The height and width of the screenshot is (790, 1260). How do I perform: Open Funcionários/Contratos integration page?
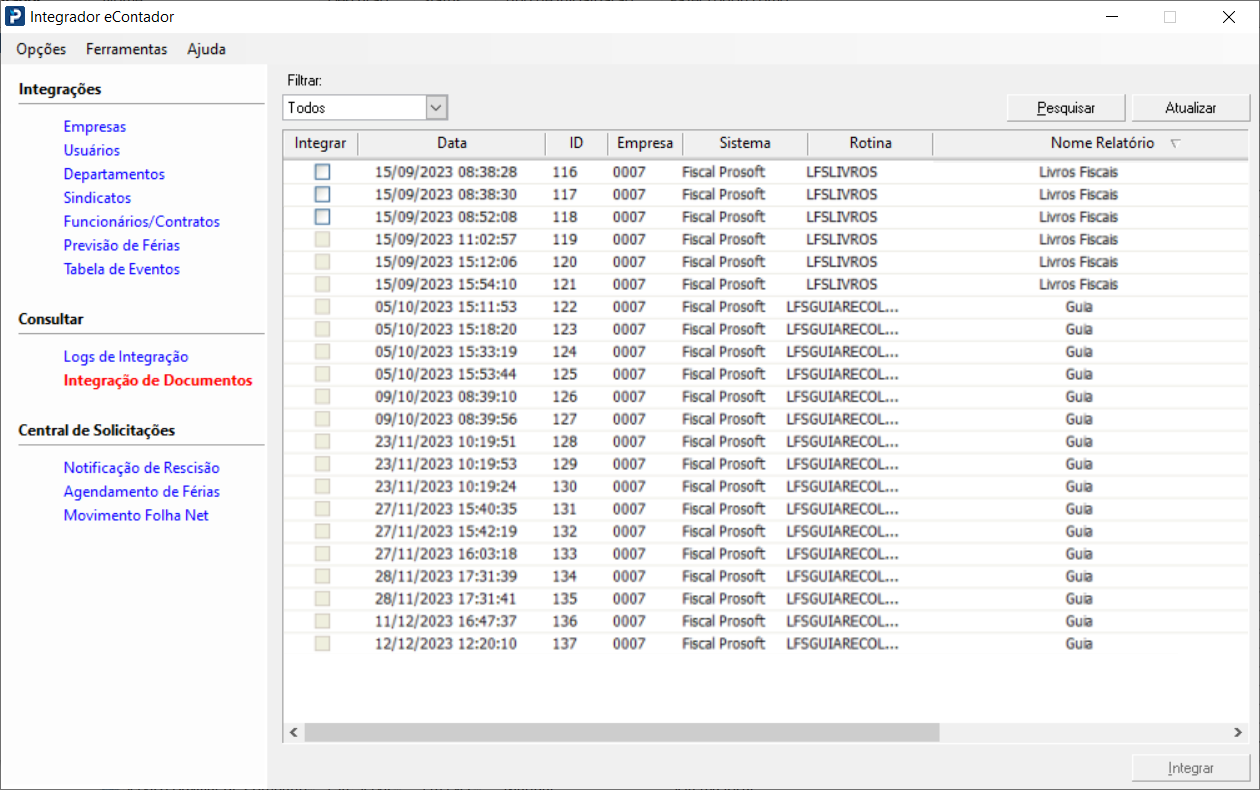tap(141, 222)
